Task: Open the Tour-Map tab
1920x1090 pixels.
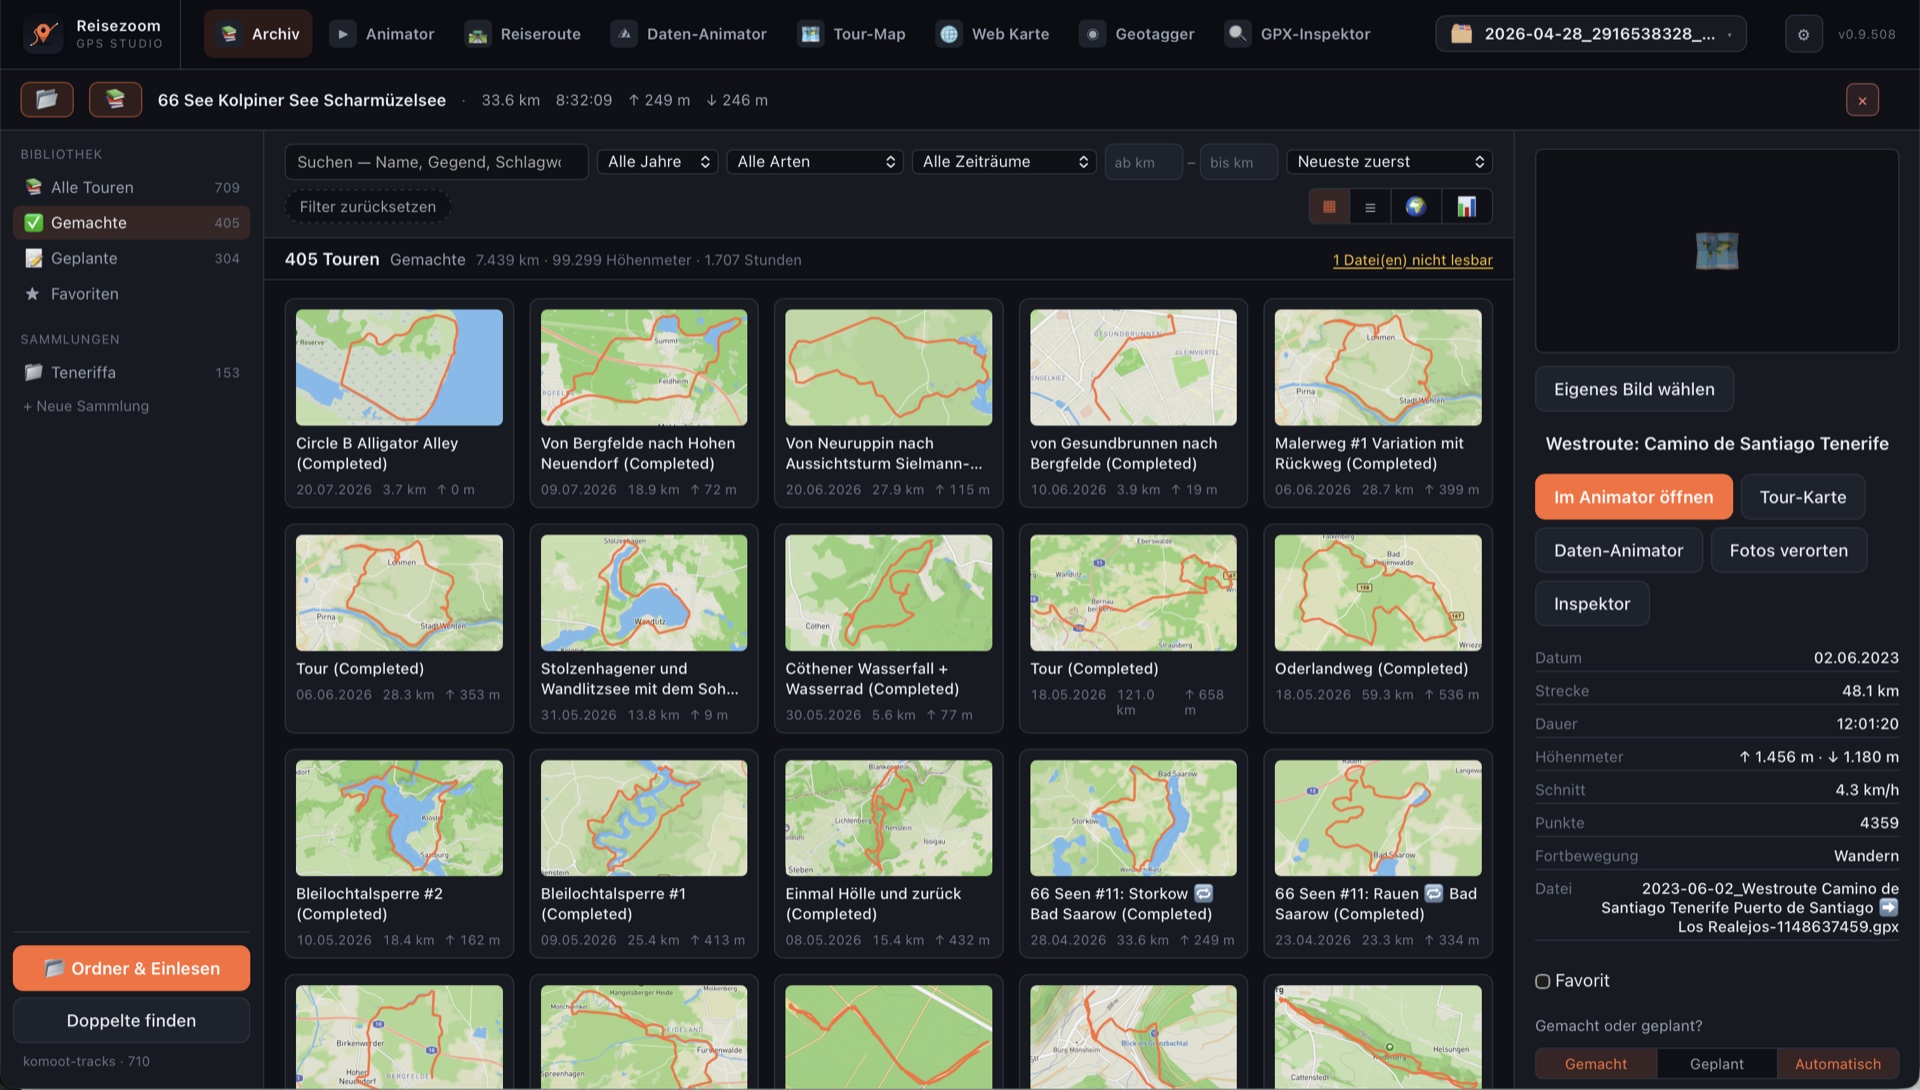Action: click(852, 34)
